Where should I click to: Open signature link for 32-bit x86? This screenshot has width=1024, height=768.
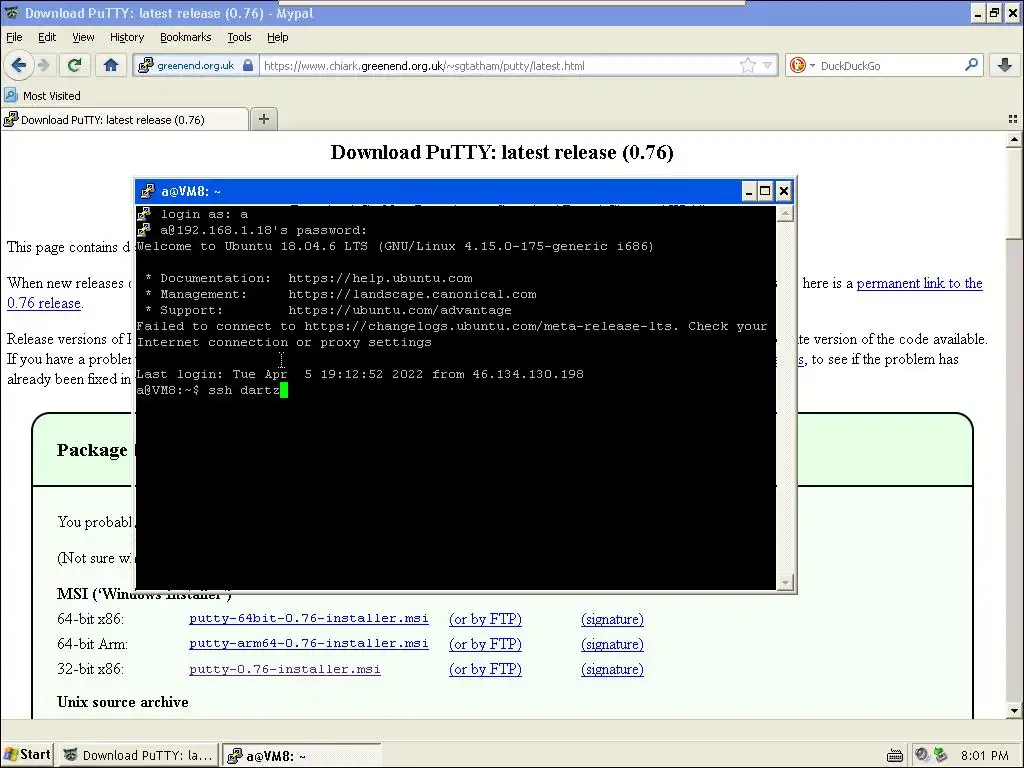click(x=612, y=669)
